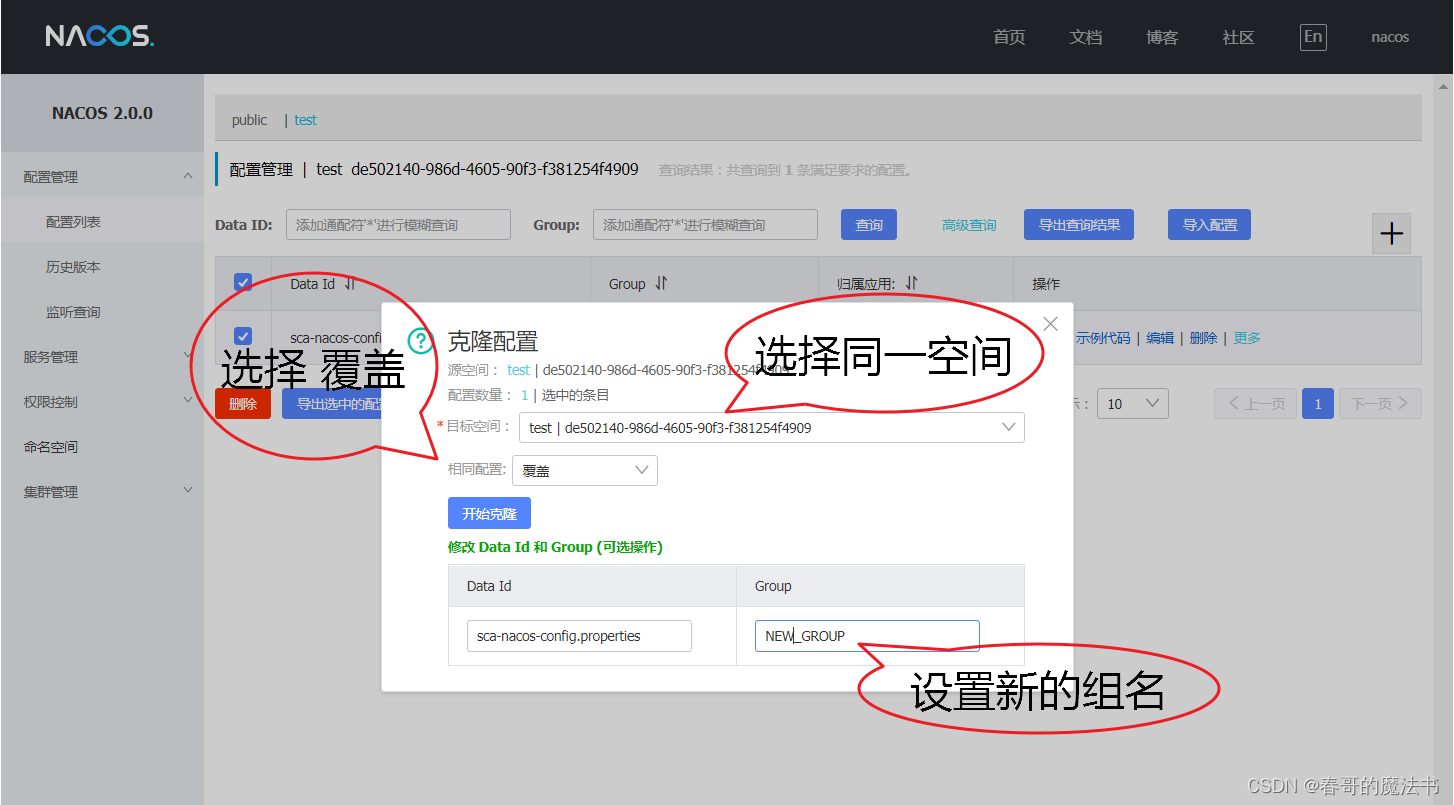1454x805 pixels.
Task: Toggle the select-all checkbox in table header
Action: (x=243, y=283)
